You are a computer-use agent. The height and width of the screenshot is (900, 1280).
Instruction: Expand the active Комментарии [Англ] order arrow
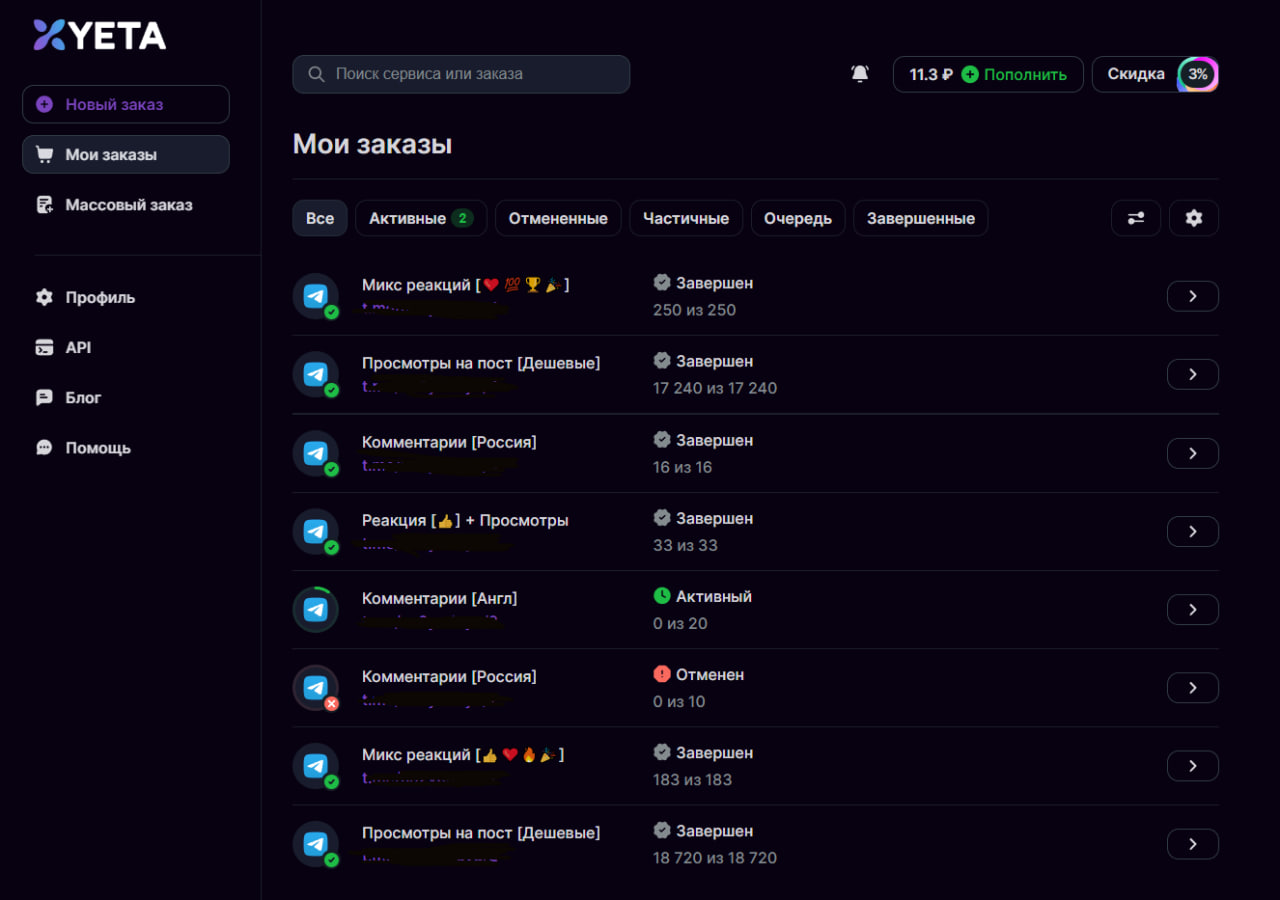pyautogui.click(x=1192, y=609)
